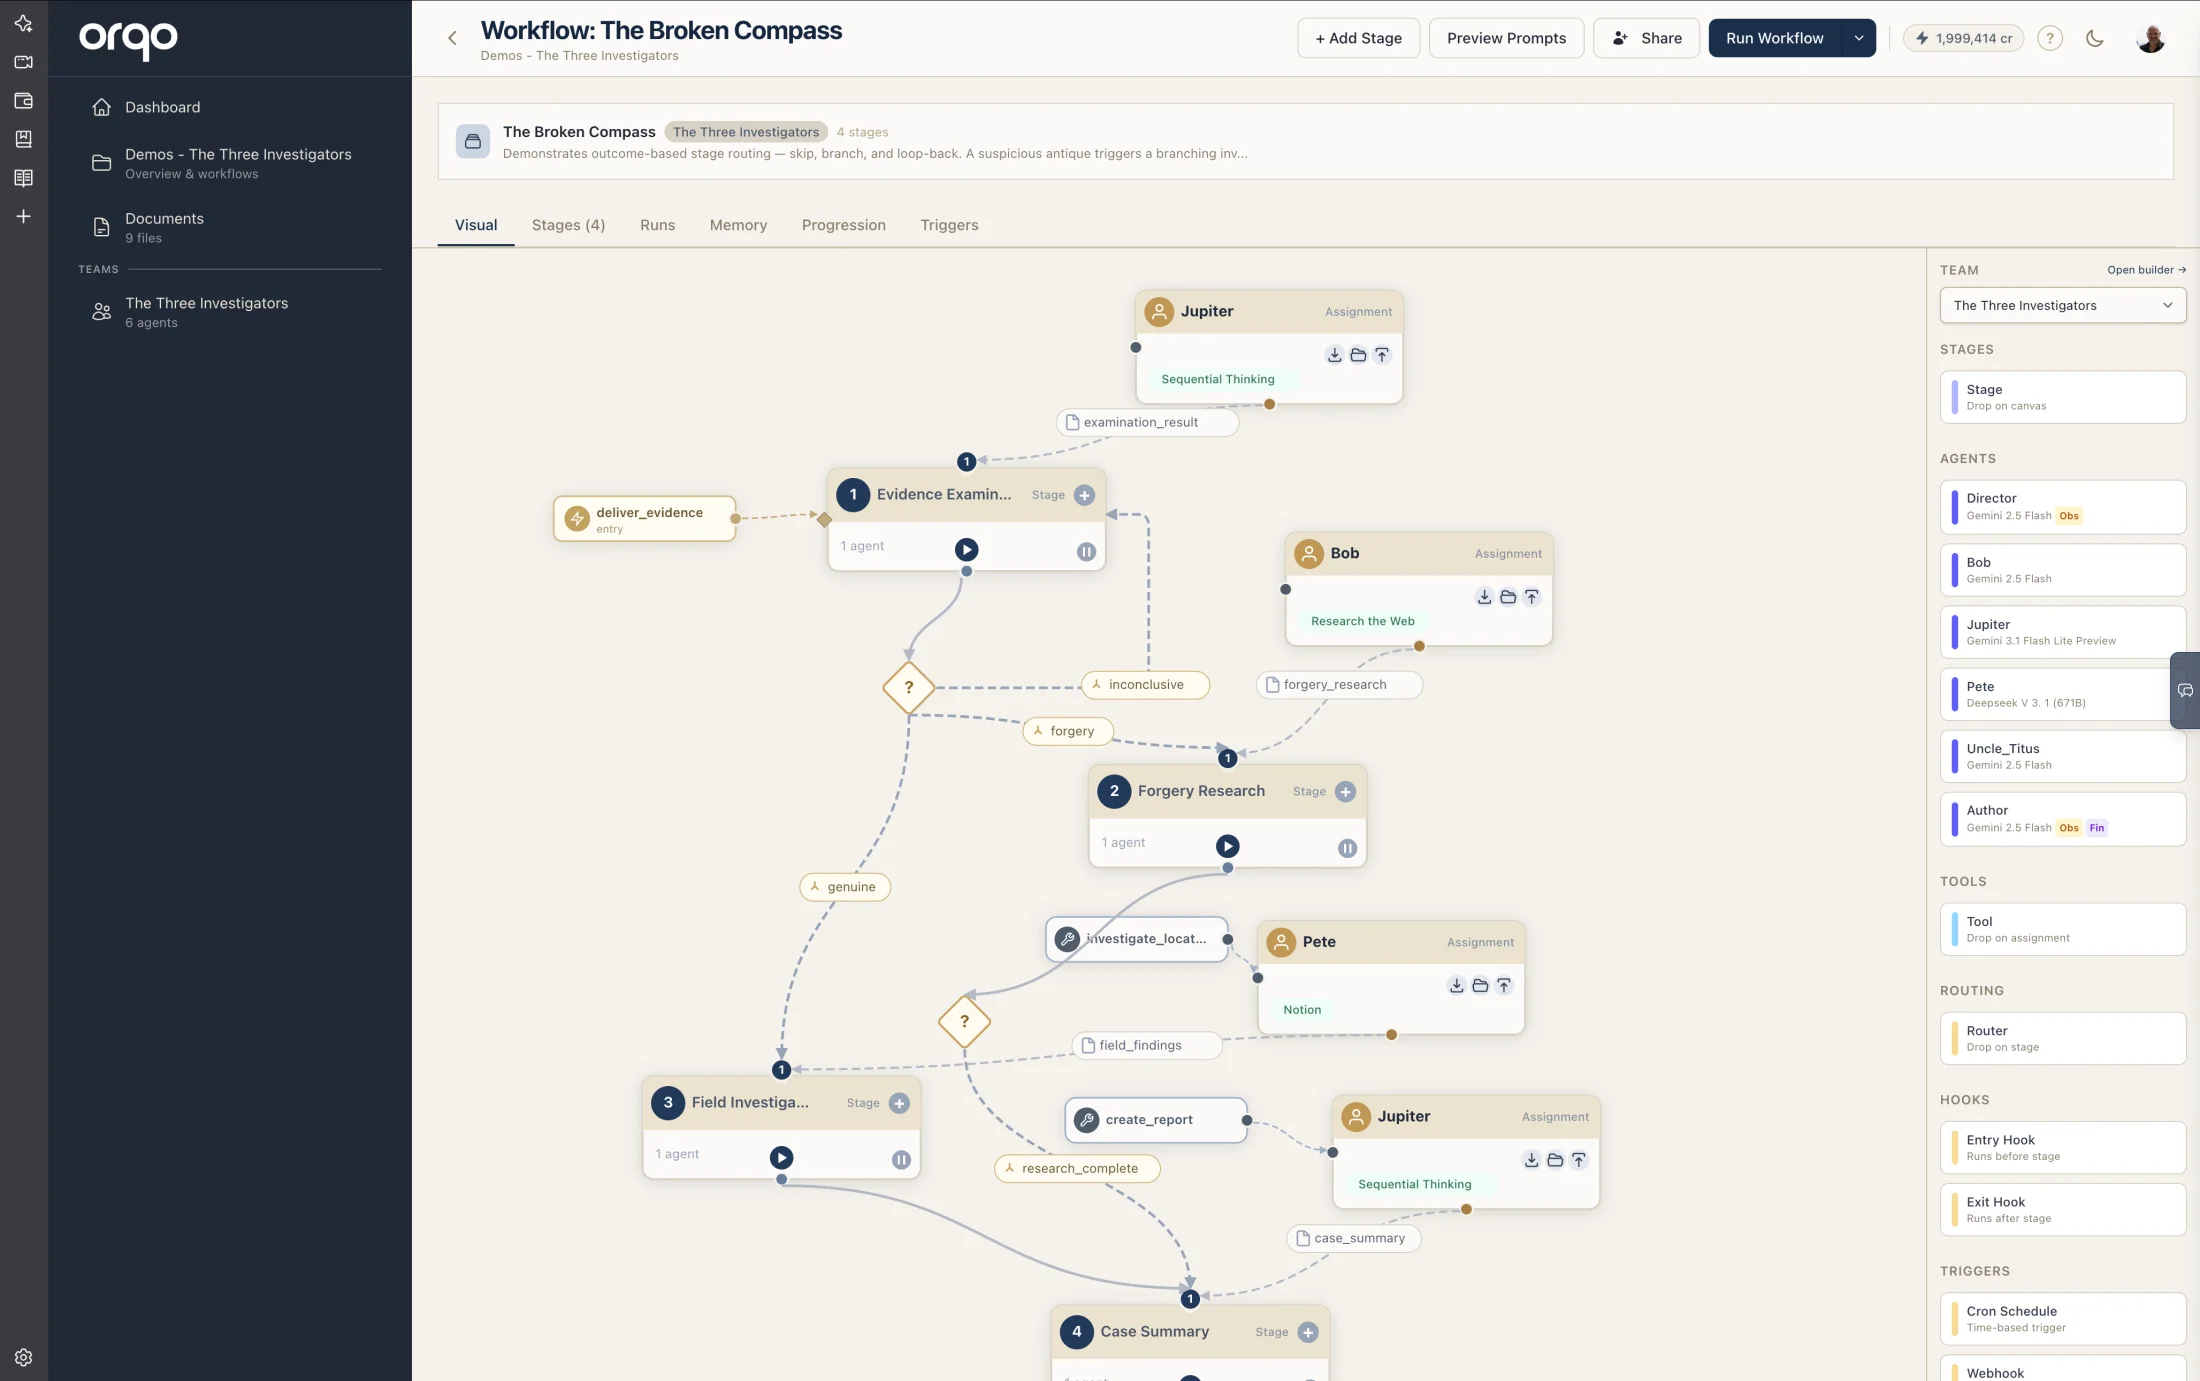Select the inconclusive route label
The height and width of the screenshot is (1381, 2200).
tap(1145, 685)
